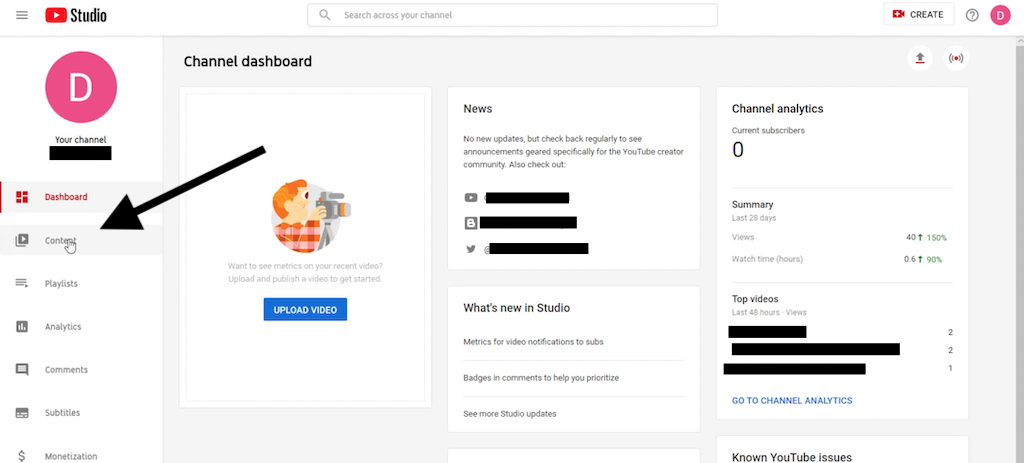The height and width of the screenshot is (463, 1024).
Task: Open the hamburger menu icon
Action: (22, 15)
